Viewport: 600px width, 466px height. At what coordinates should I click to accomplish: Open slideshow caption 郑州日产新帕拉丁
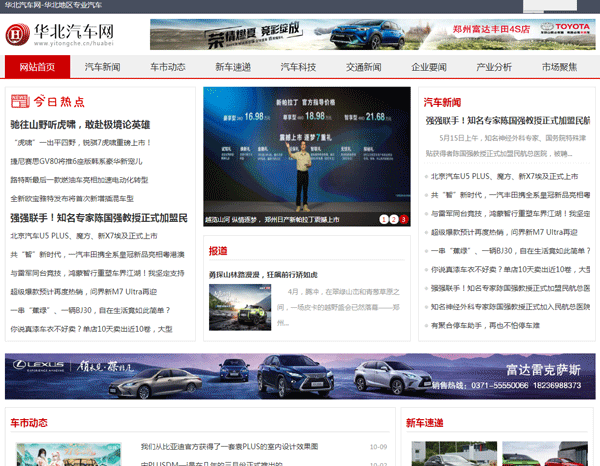pyautogui.click(x=272, y=220)
